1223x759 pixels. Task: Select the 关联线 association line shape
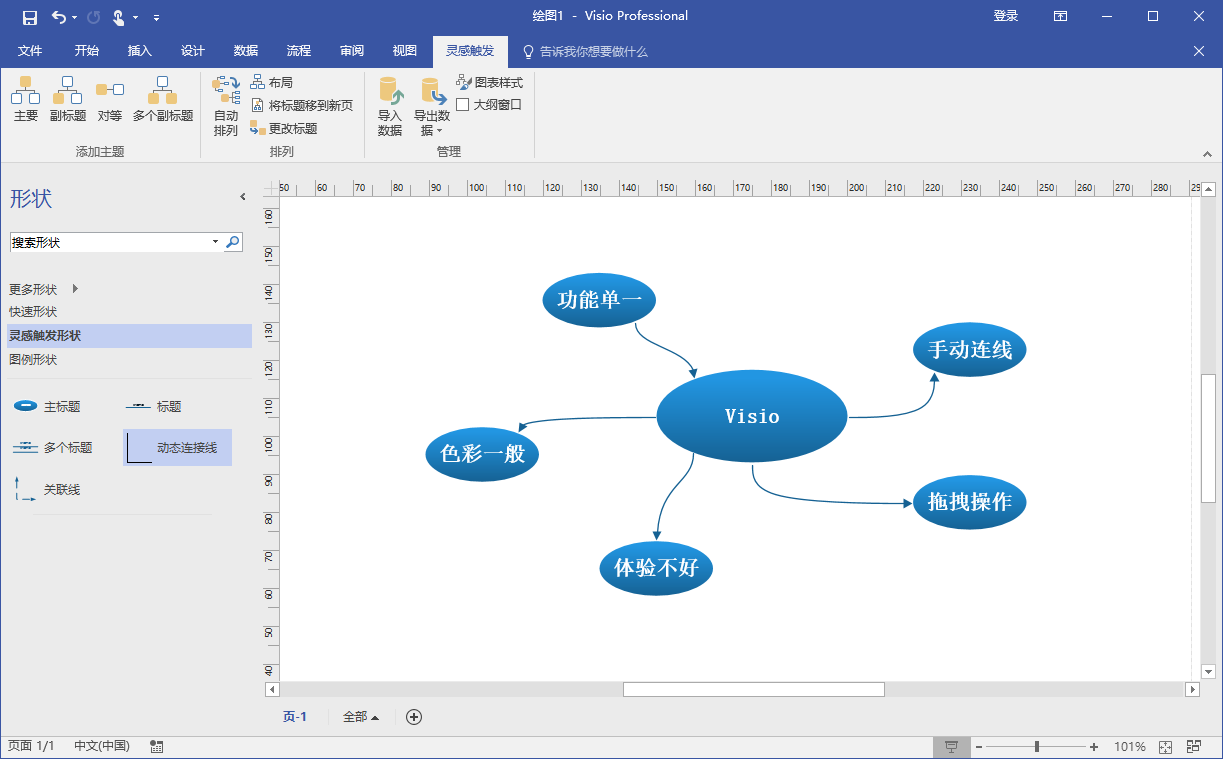(47, 490)
